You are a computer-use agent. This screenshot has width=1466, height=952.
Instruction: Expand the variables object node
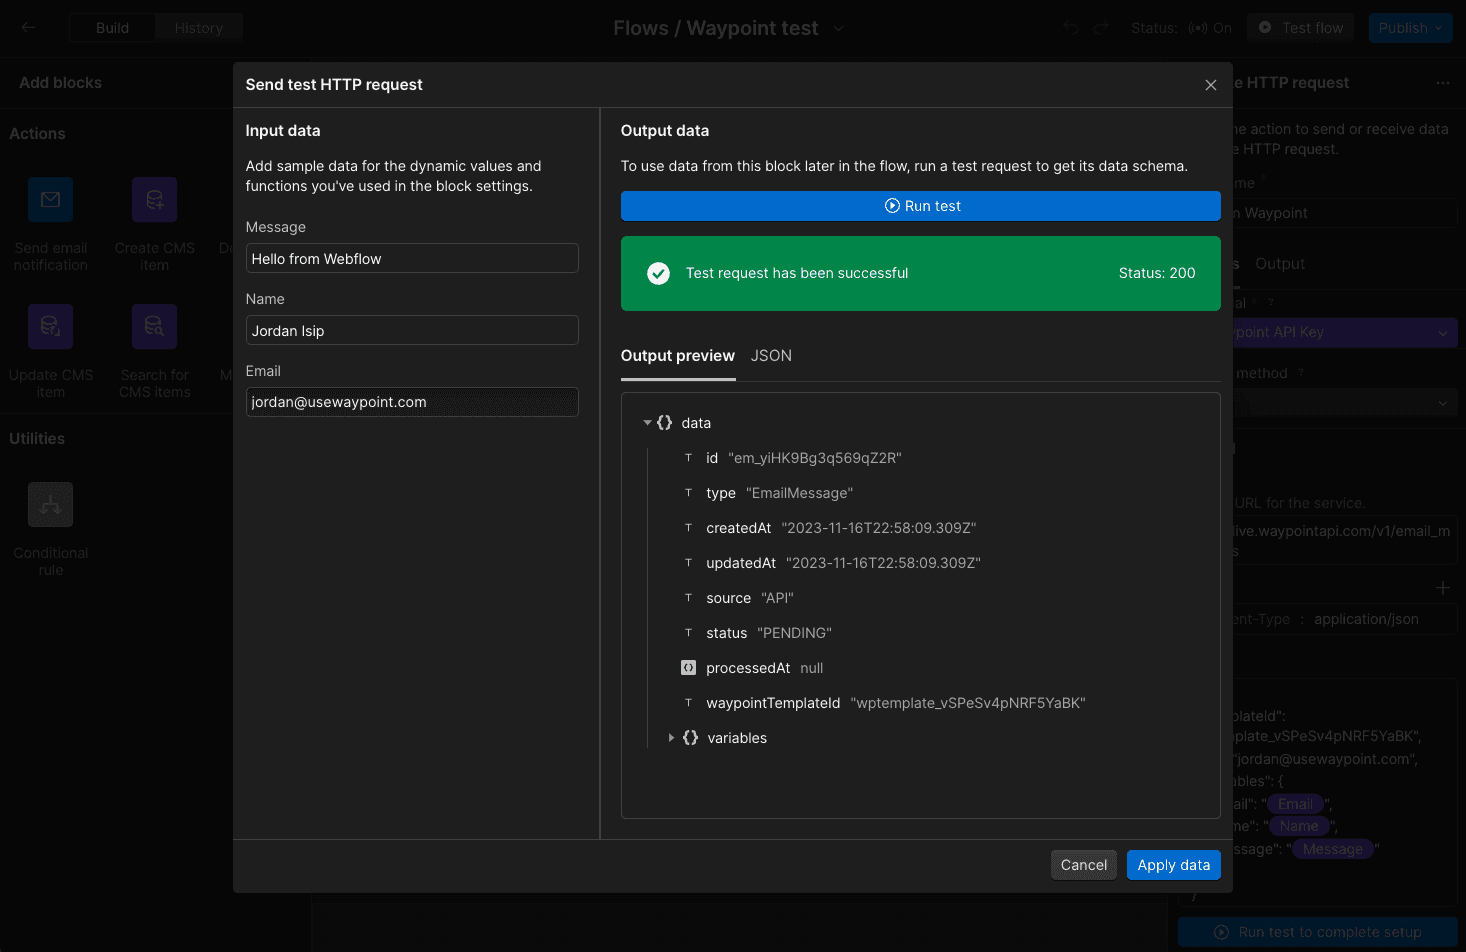671,738
